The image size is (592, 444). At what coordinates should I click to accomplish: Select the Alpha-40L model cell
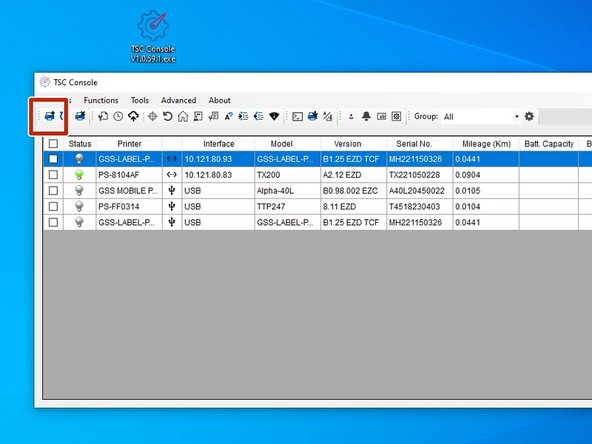[x=287, y=191]
